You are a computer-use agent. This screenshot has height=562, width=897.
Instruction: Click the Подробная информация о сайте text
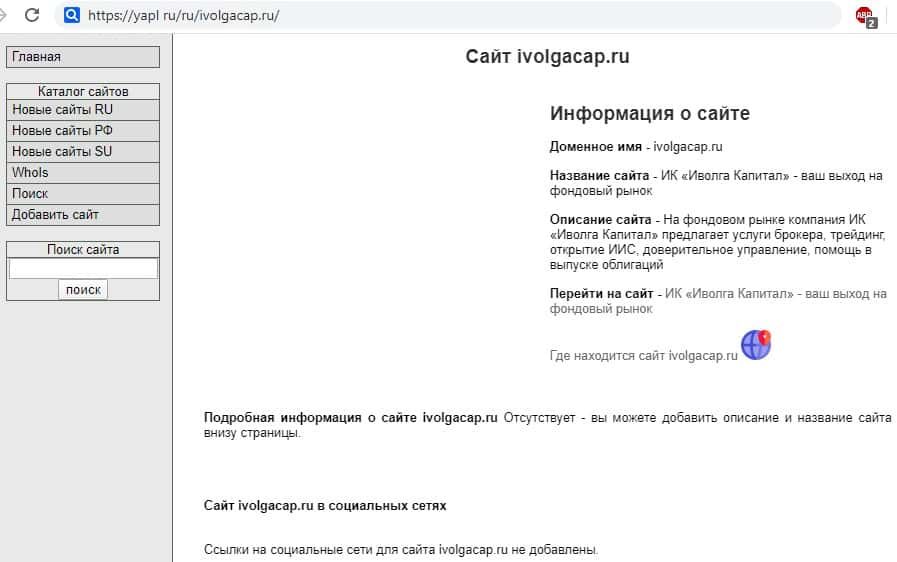point(351,418)
